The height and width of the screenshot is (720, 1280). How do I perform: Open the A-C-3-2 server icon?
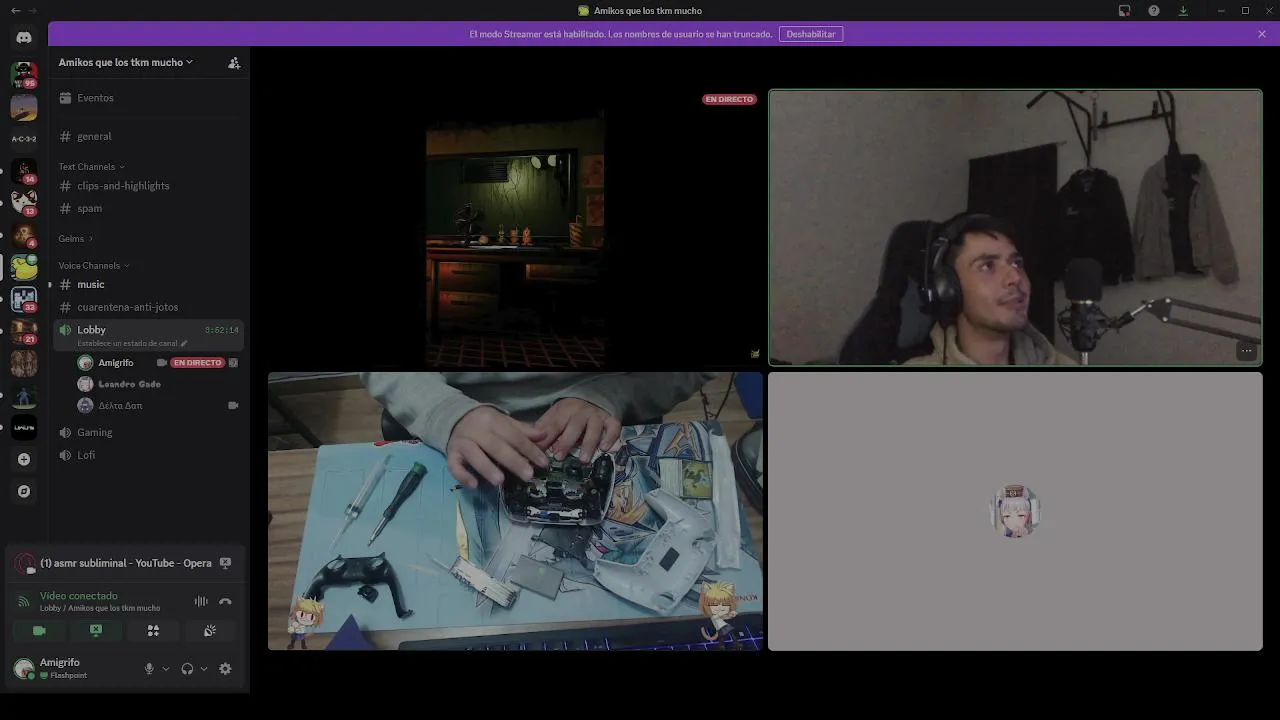click(x=24, y=139)
